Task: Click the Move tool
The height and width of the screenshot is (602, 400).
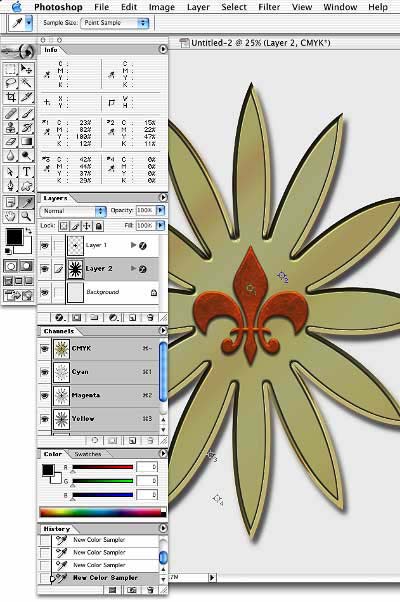Action: 26,69
